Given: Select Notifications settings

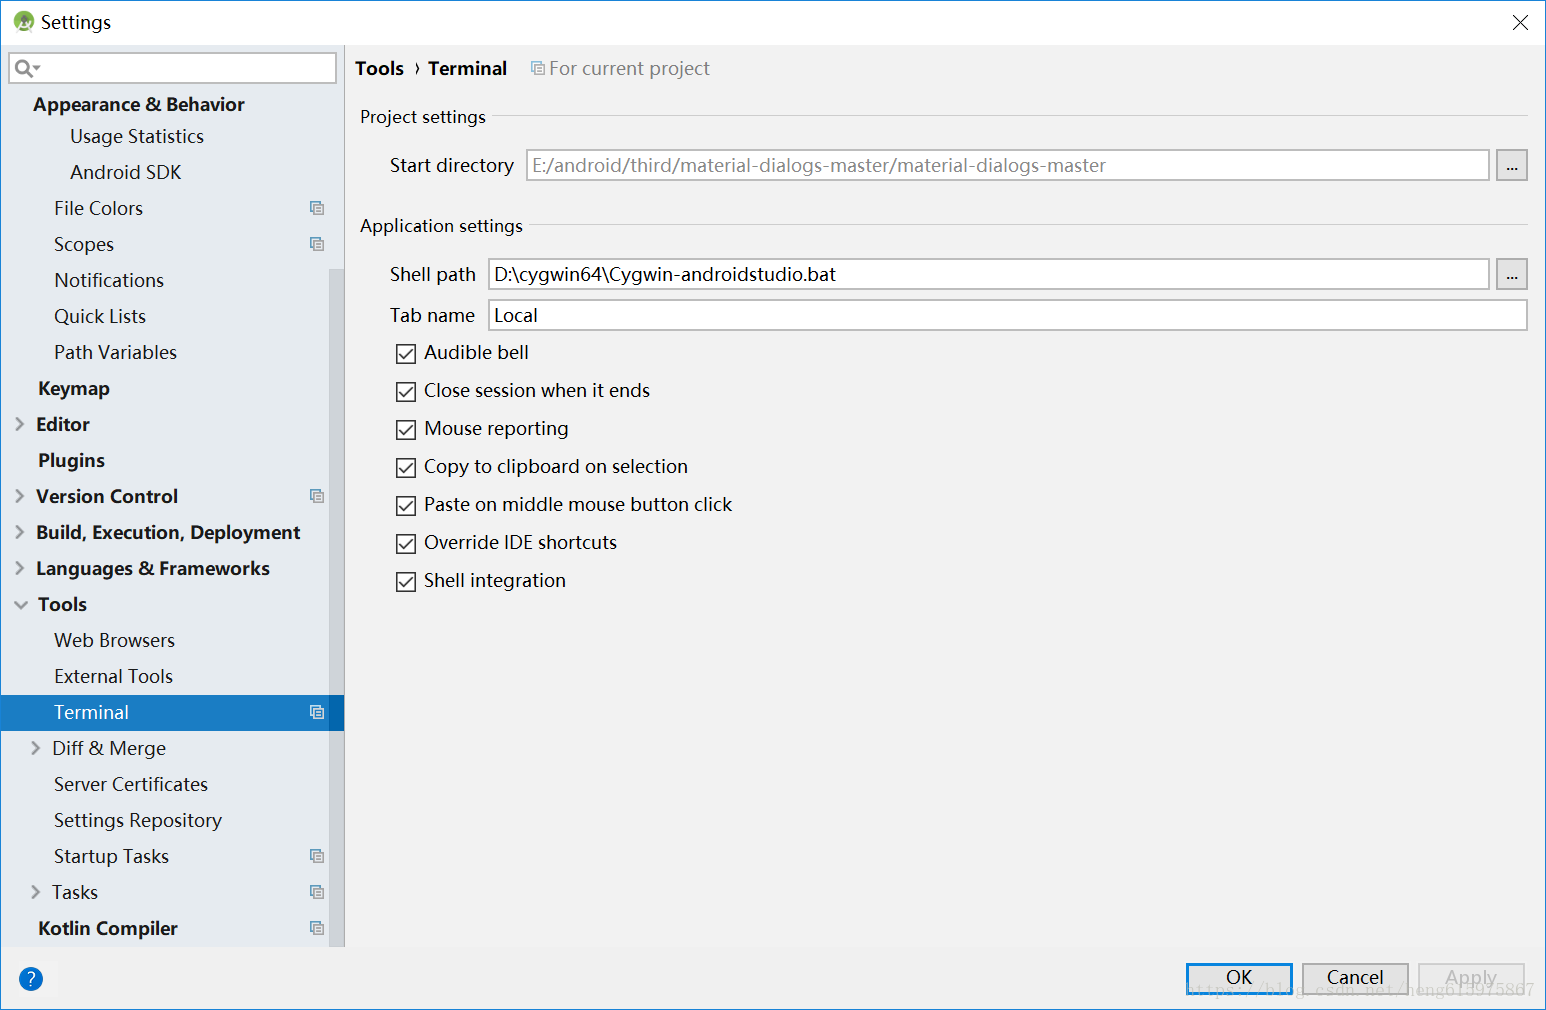Looking at the screenshot, I should [x=109, y=280].
